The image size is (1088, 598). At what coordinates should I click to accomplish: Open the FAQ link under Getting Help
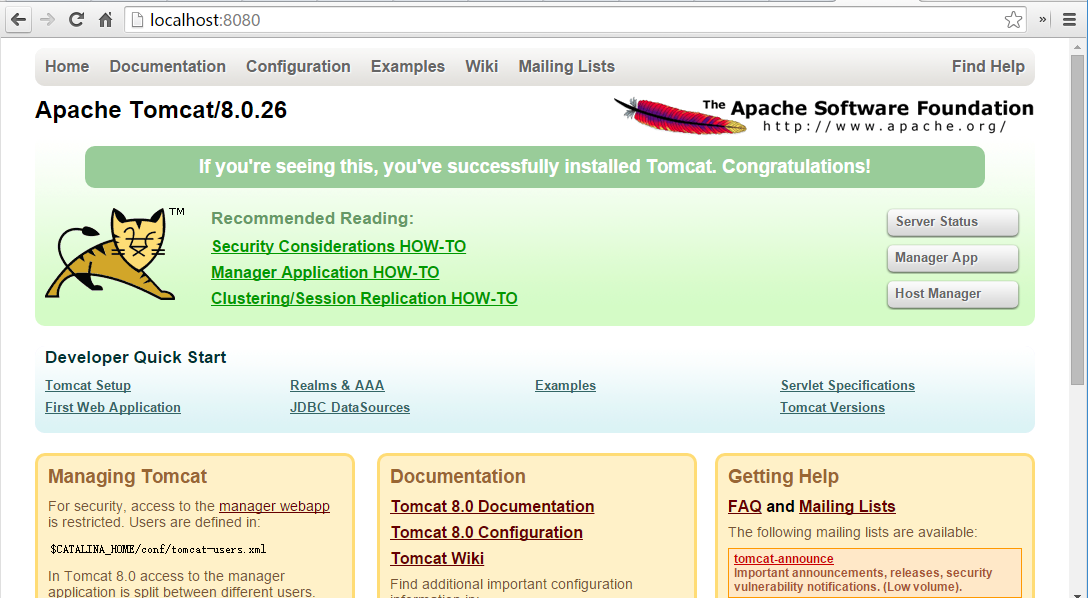click(x=745, y=506)
